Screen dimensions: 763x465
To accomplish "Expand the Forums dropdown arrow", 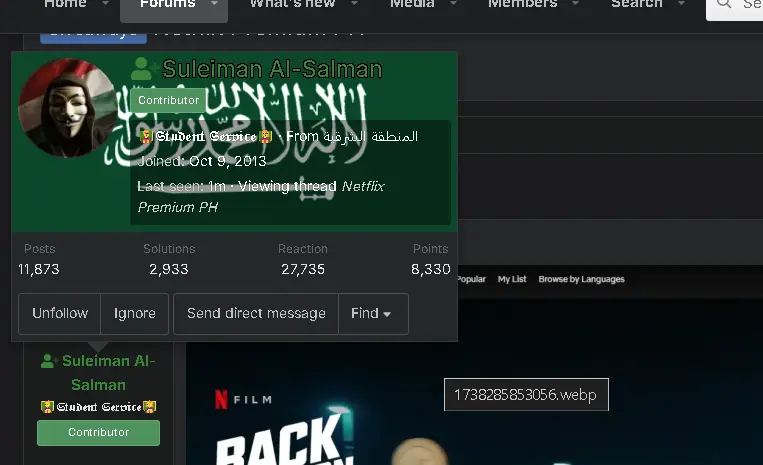I will point(214,4).
